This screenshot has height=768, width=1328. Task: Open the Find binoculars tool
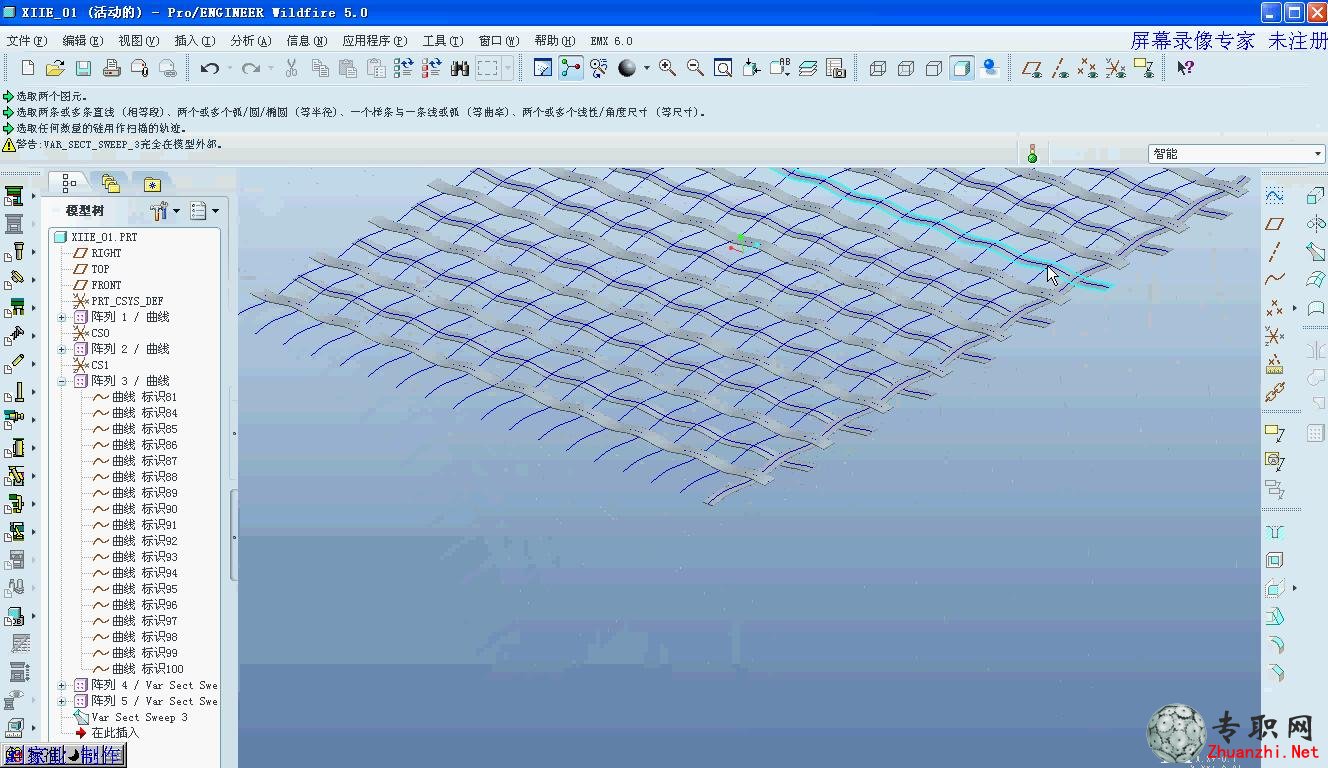460,68
